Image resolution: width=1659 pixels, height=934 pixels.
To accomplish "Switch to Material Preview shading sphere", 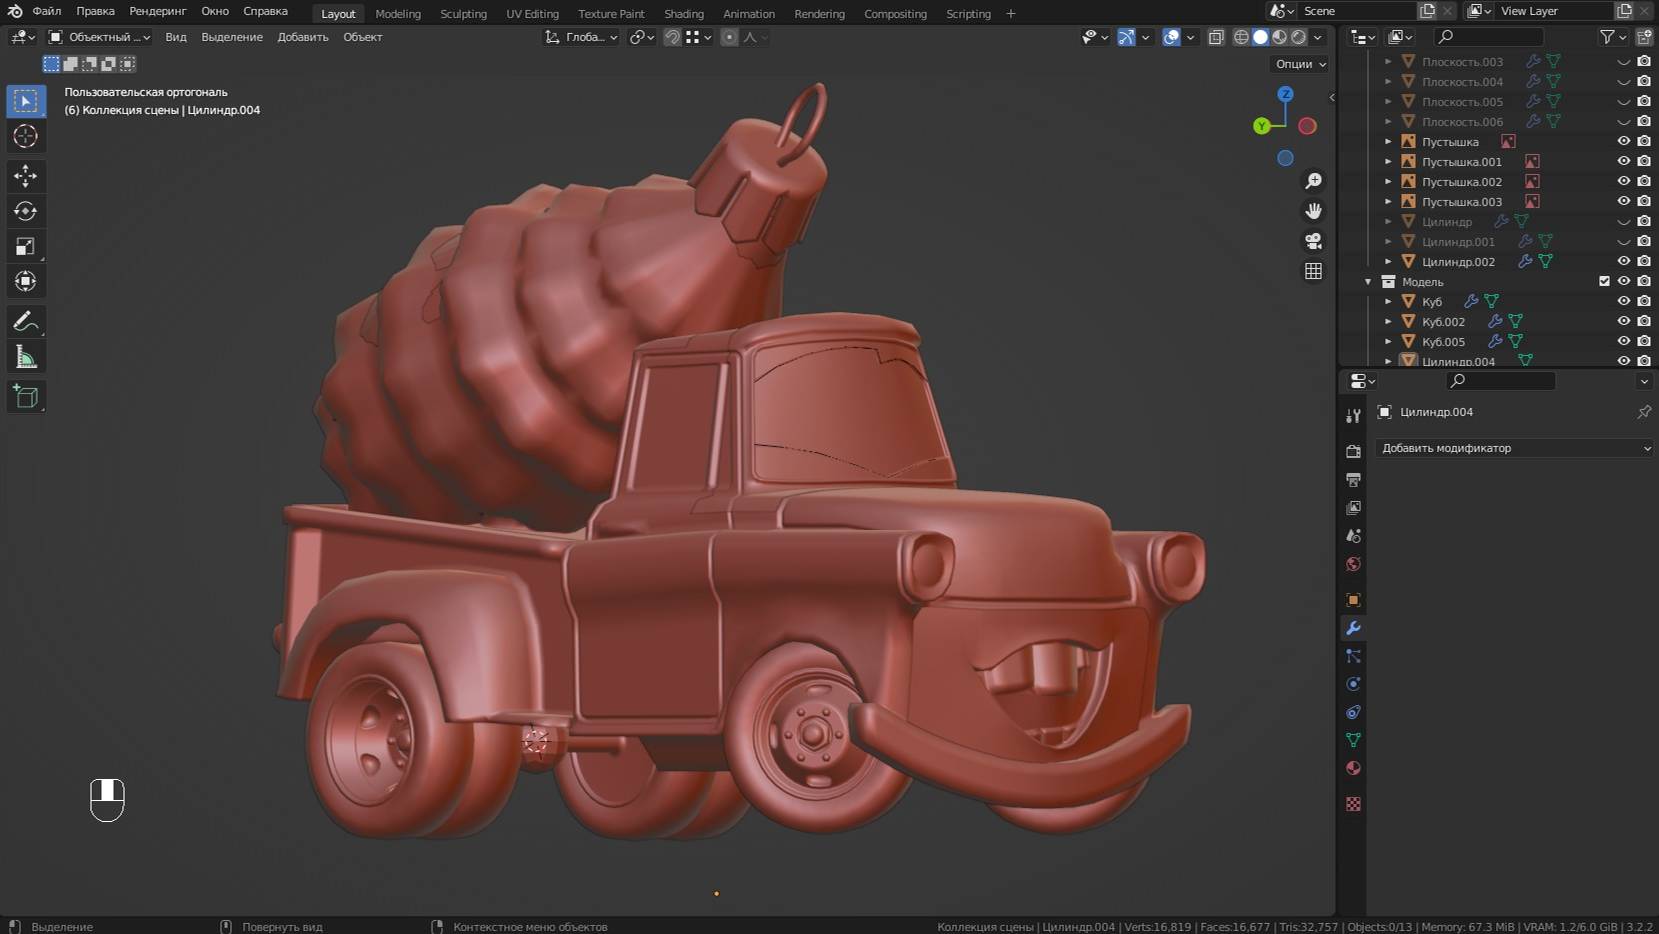I will click(x=1279, y=37).
